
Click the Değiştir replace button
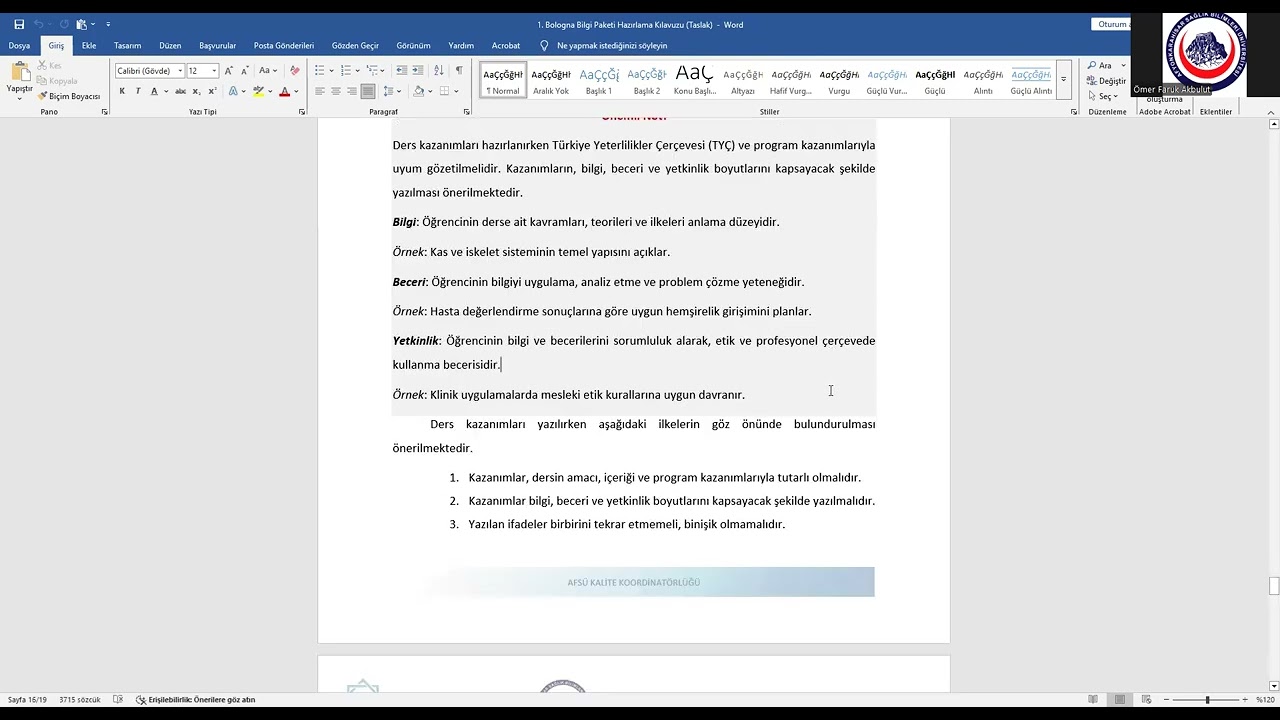click(1106, 81)
